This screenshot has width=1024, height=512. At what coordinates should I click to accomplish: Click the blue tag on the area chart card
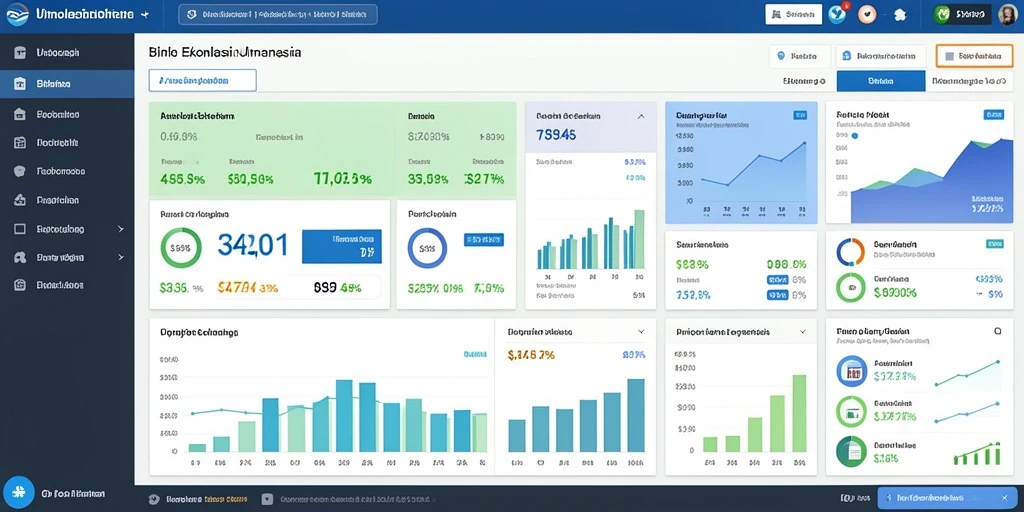coord(993,114)
